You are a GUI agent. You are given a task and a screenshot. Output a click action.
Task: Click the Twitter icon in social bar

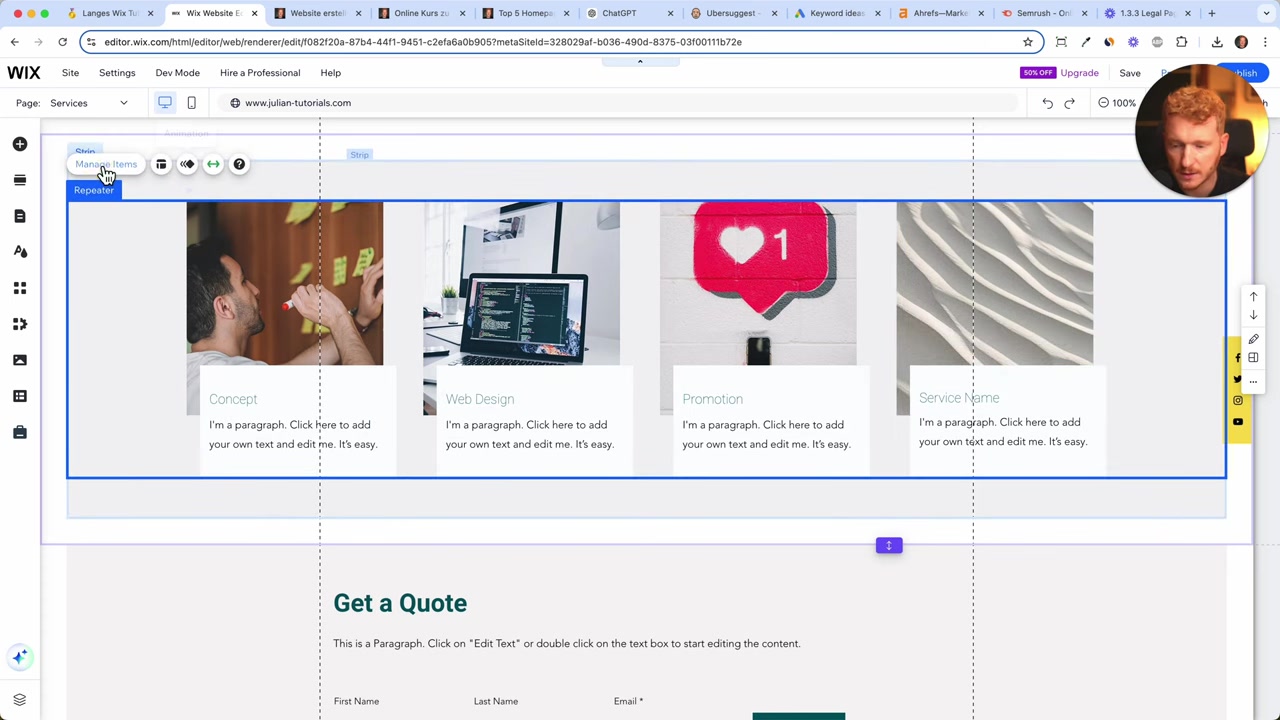click(x=1238, y=379)
